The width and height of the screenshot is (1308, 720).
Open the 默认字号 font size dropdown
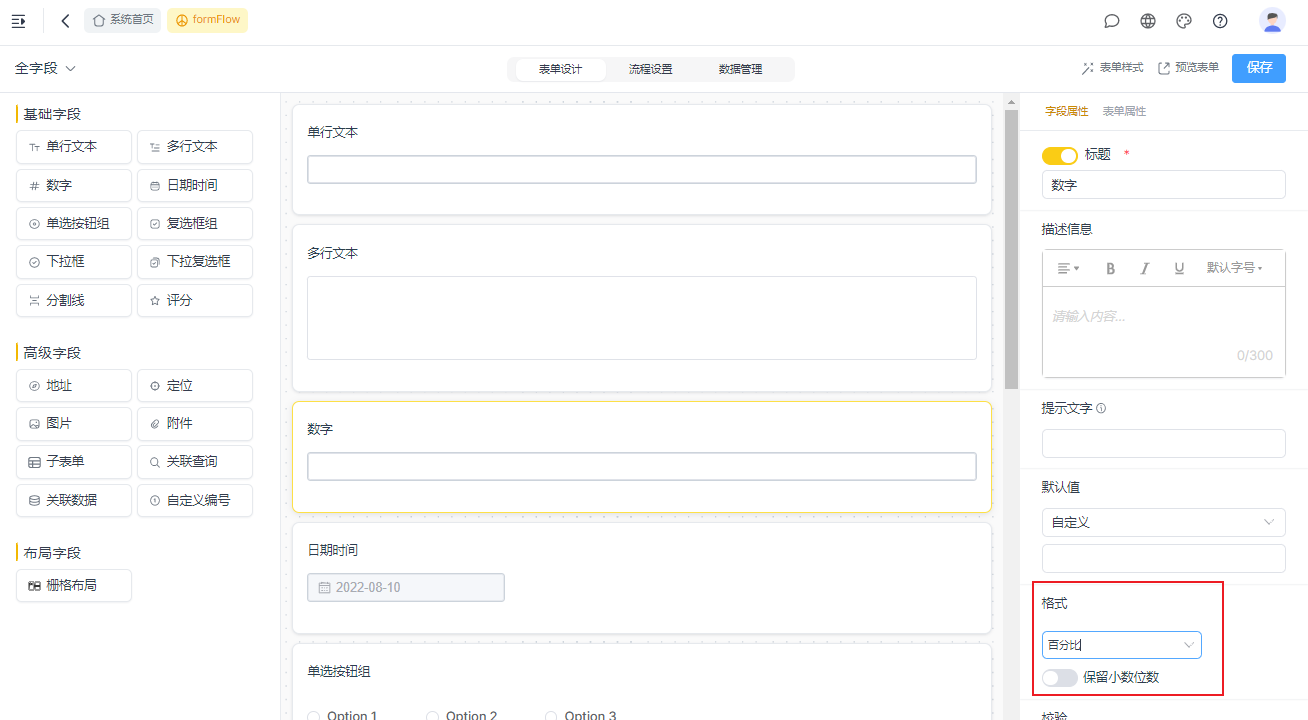[1235, 268]
